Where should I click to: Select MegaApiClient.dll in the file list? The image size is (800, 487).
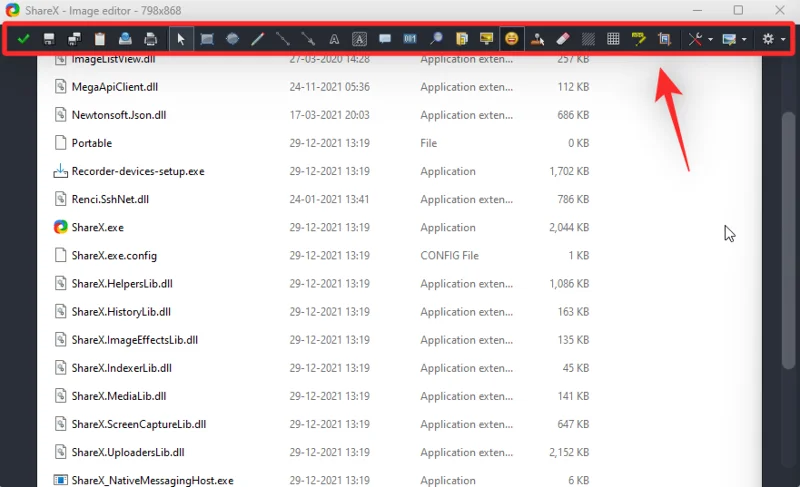tap(115, 87)
